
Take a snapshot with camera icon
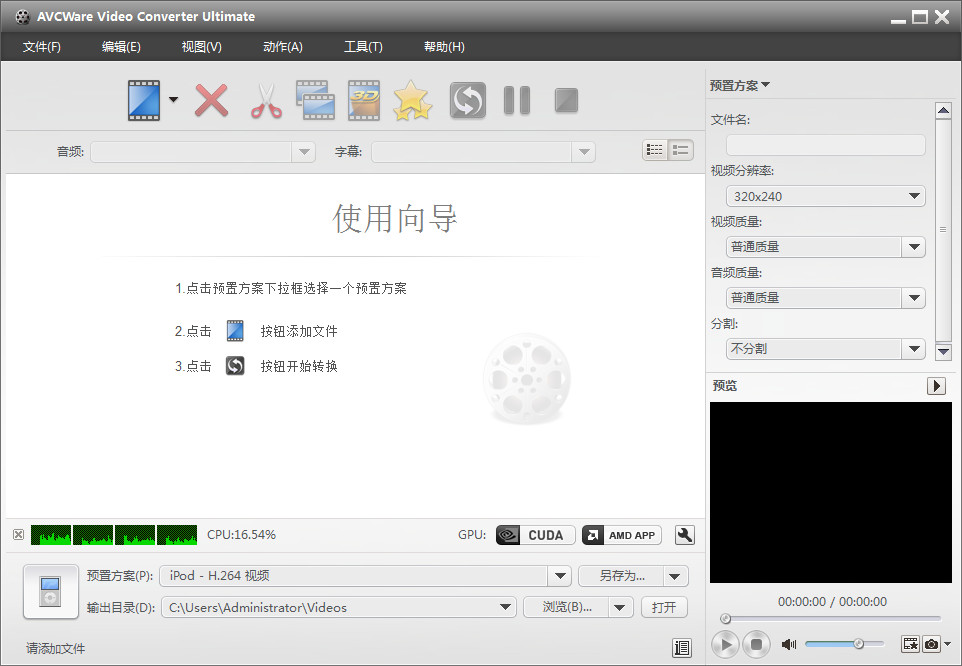click(x=931, y=644)
